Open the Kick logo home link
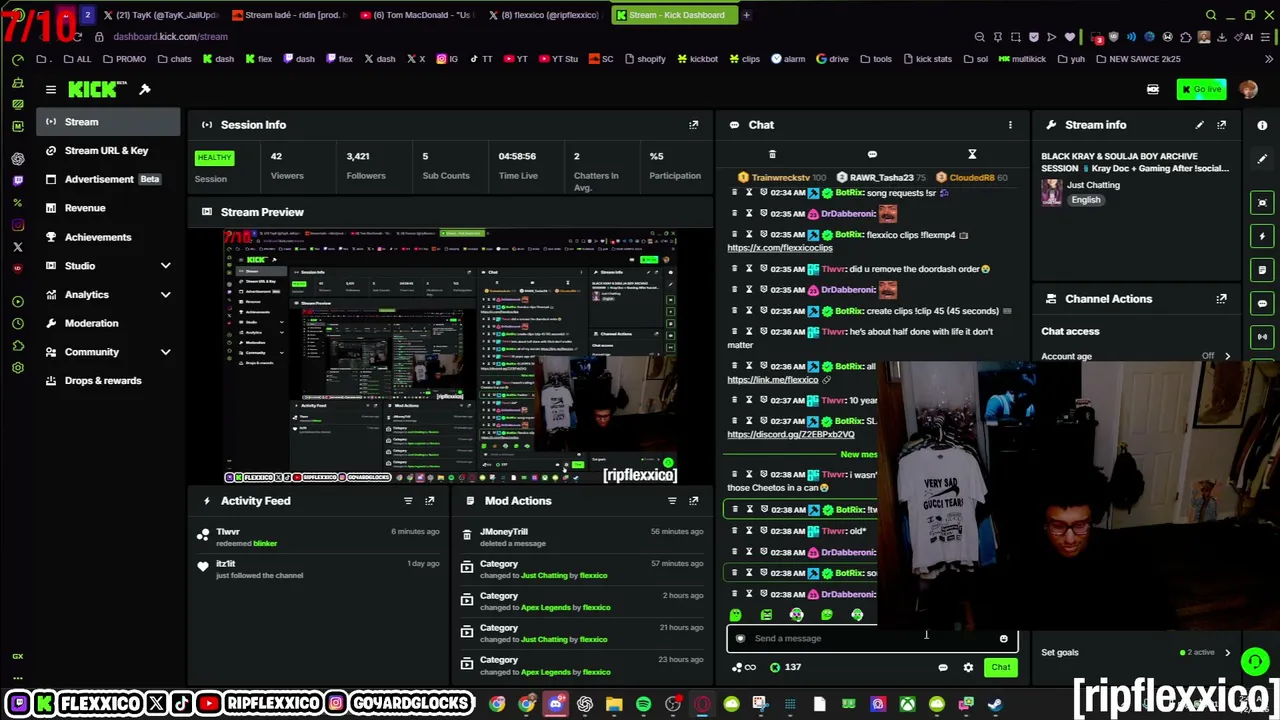 pyautogui.click(x=93, y=90)
